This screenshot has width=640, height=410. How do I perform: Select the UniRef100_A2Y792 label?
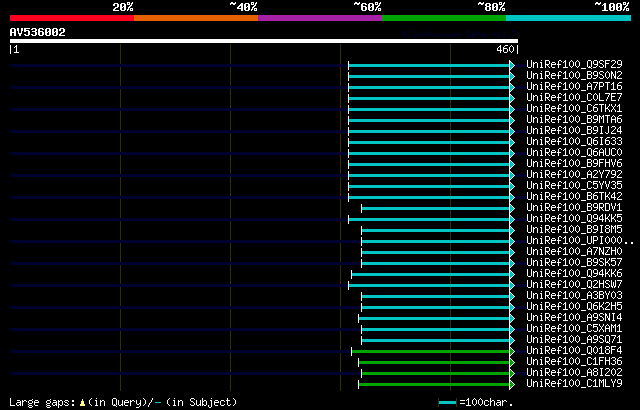click(x=574, y=175)
